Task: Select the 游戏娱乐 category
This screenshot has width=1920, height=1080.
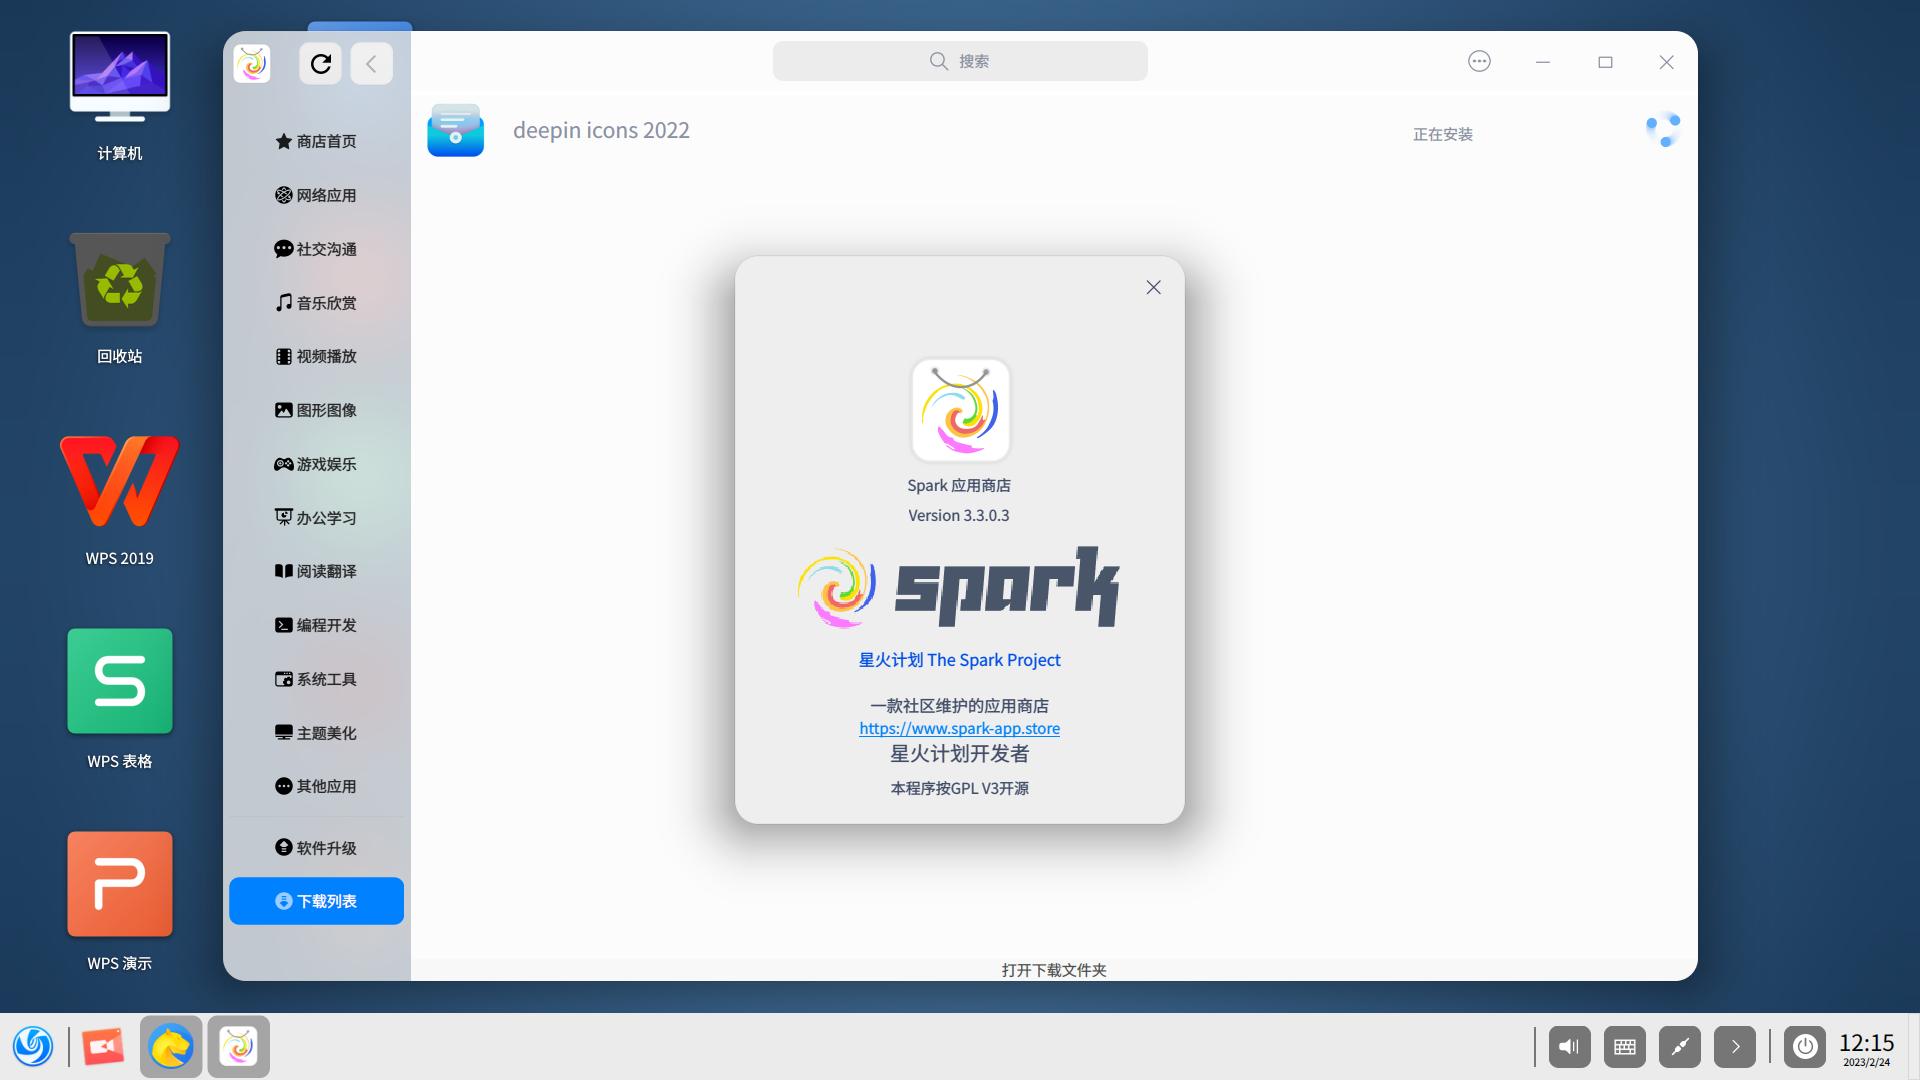Action: pos(323,463)
